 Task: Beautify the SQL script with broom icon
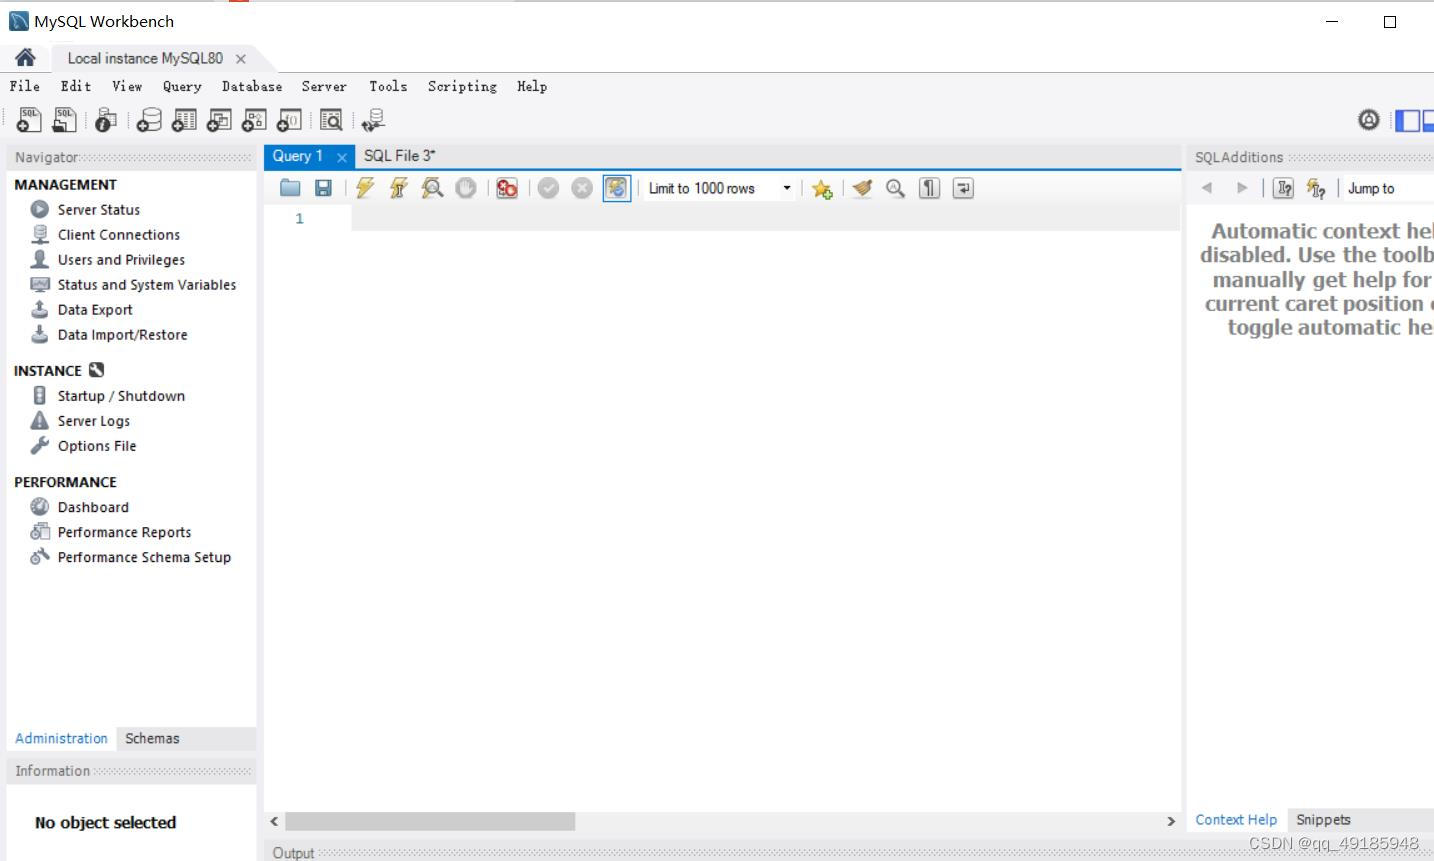(x=861, y=188)
